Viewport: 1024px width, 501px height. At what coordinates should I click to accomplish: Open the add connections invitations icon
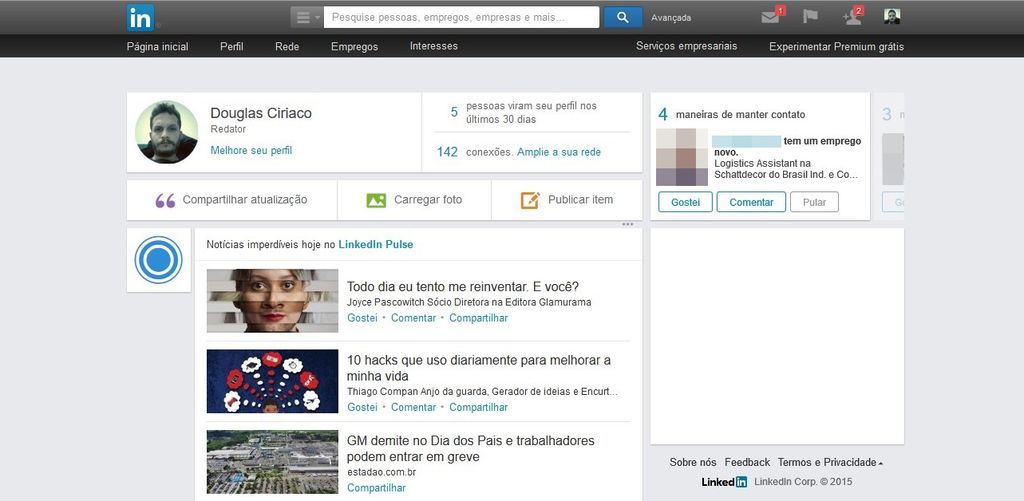point(852,18)
